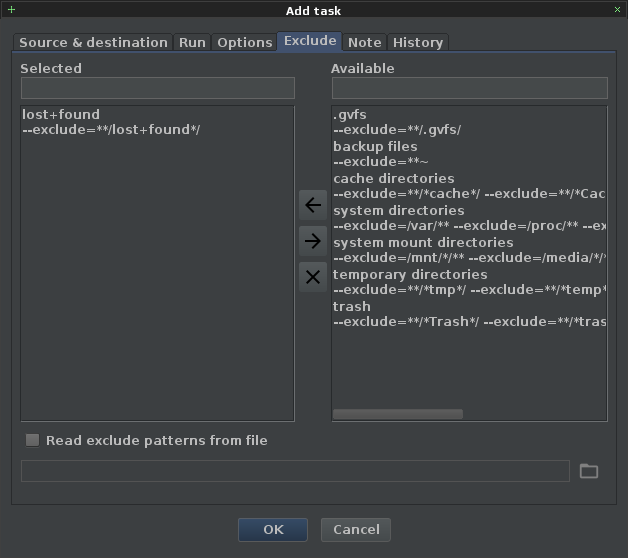Select --exclude=**/*cache*/ pattern line
This screenshot has width=628, height=558.
pos(469,194)
